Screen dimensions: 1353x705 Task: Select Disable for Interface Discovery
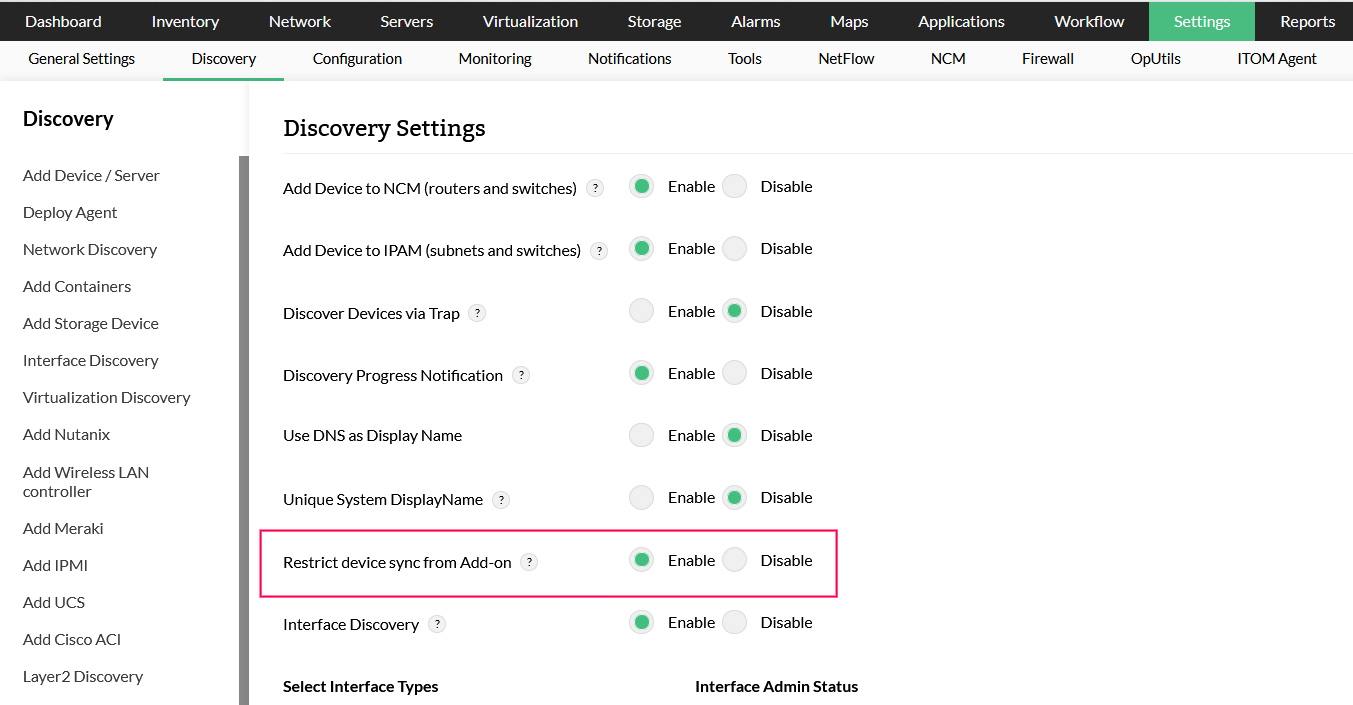tap(735, 622)
